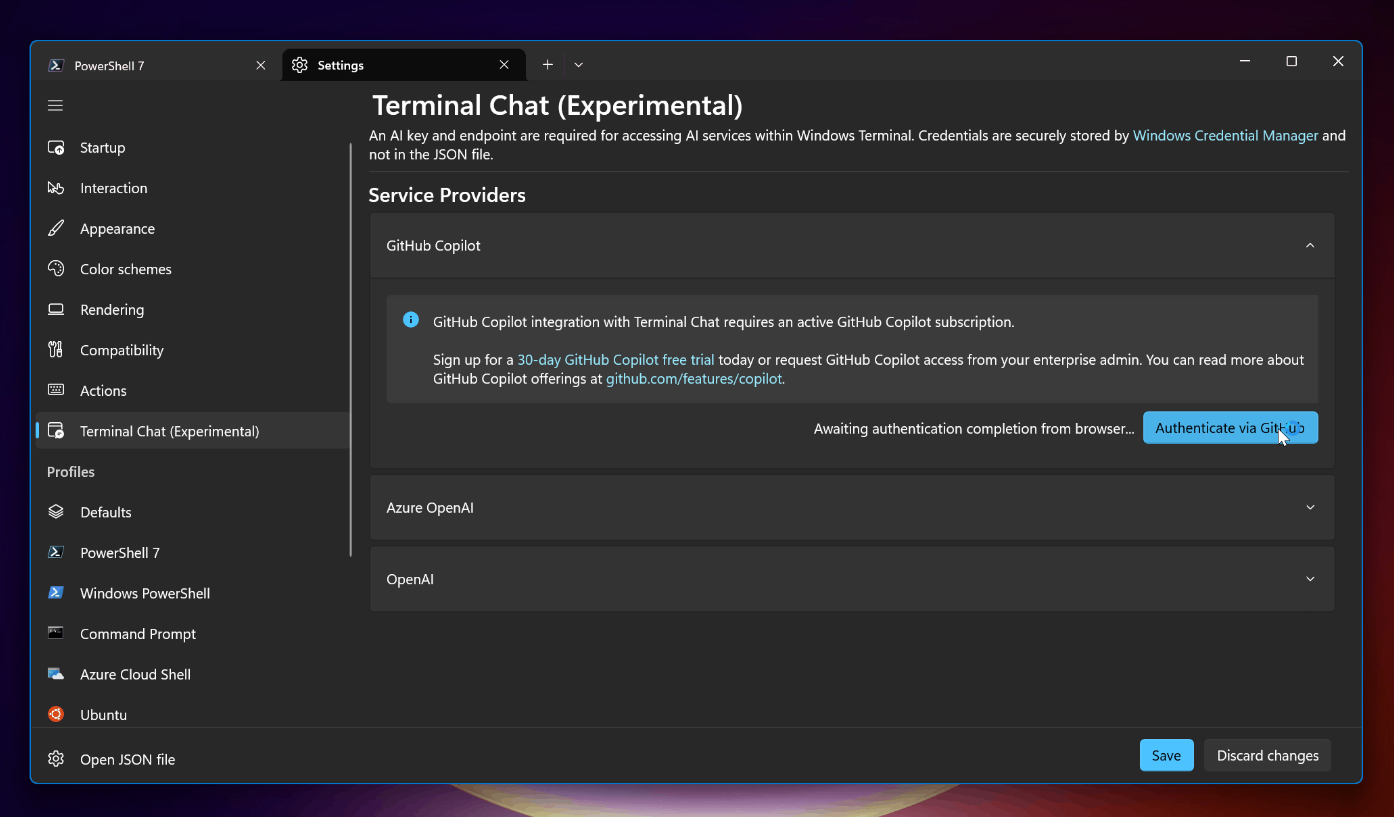Screen dimensions: 1394x817
Task: Click the hamburger navigation menu
Action: [x=55, y=104]
